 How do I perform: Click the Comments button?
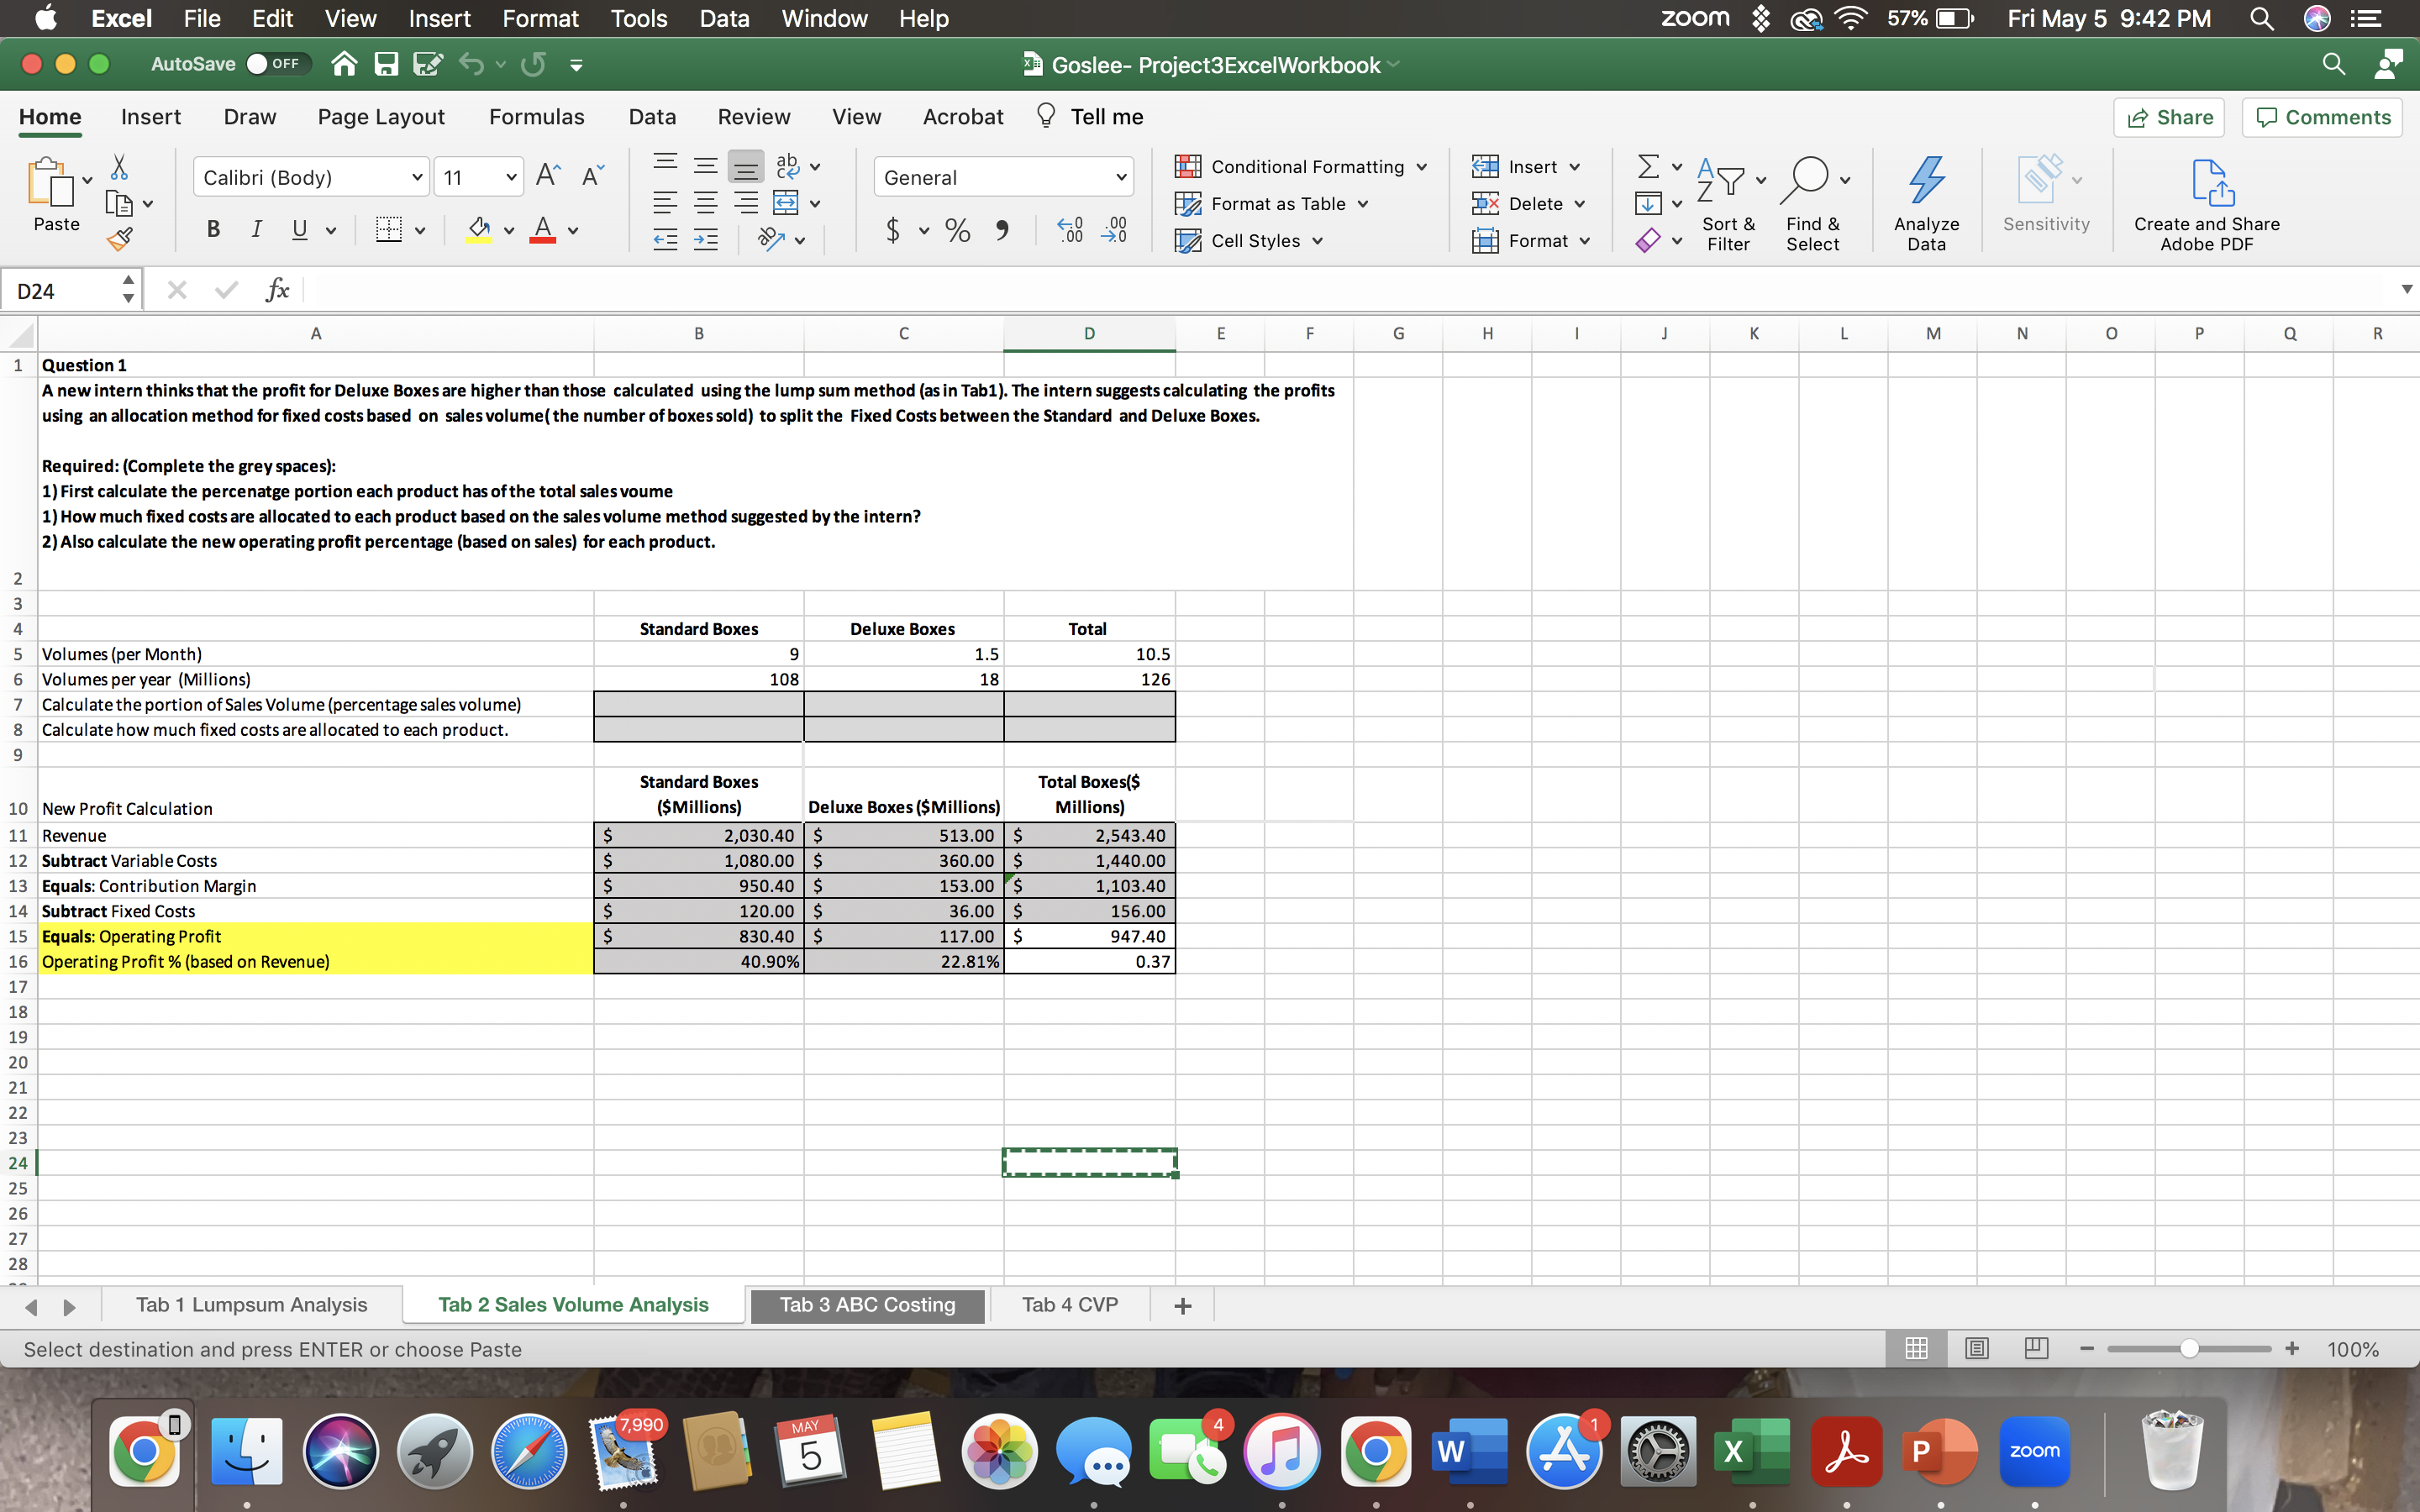tap(2321, 116)
